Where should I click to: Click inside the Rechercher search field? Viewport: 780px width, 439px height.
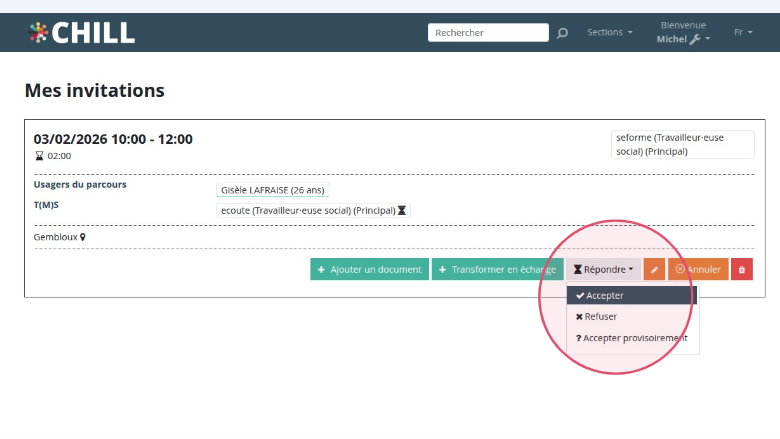pos(488,33)
